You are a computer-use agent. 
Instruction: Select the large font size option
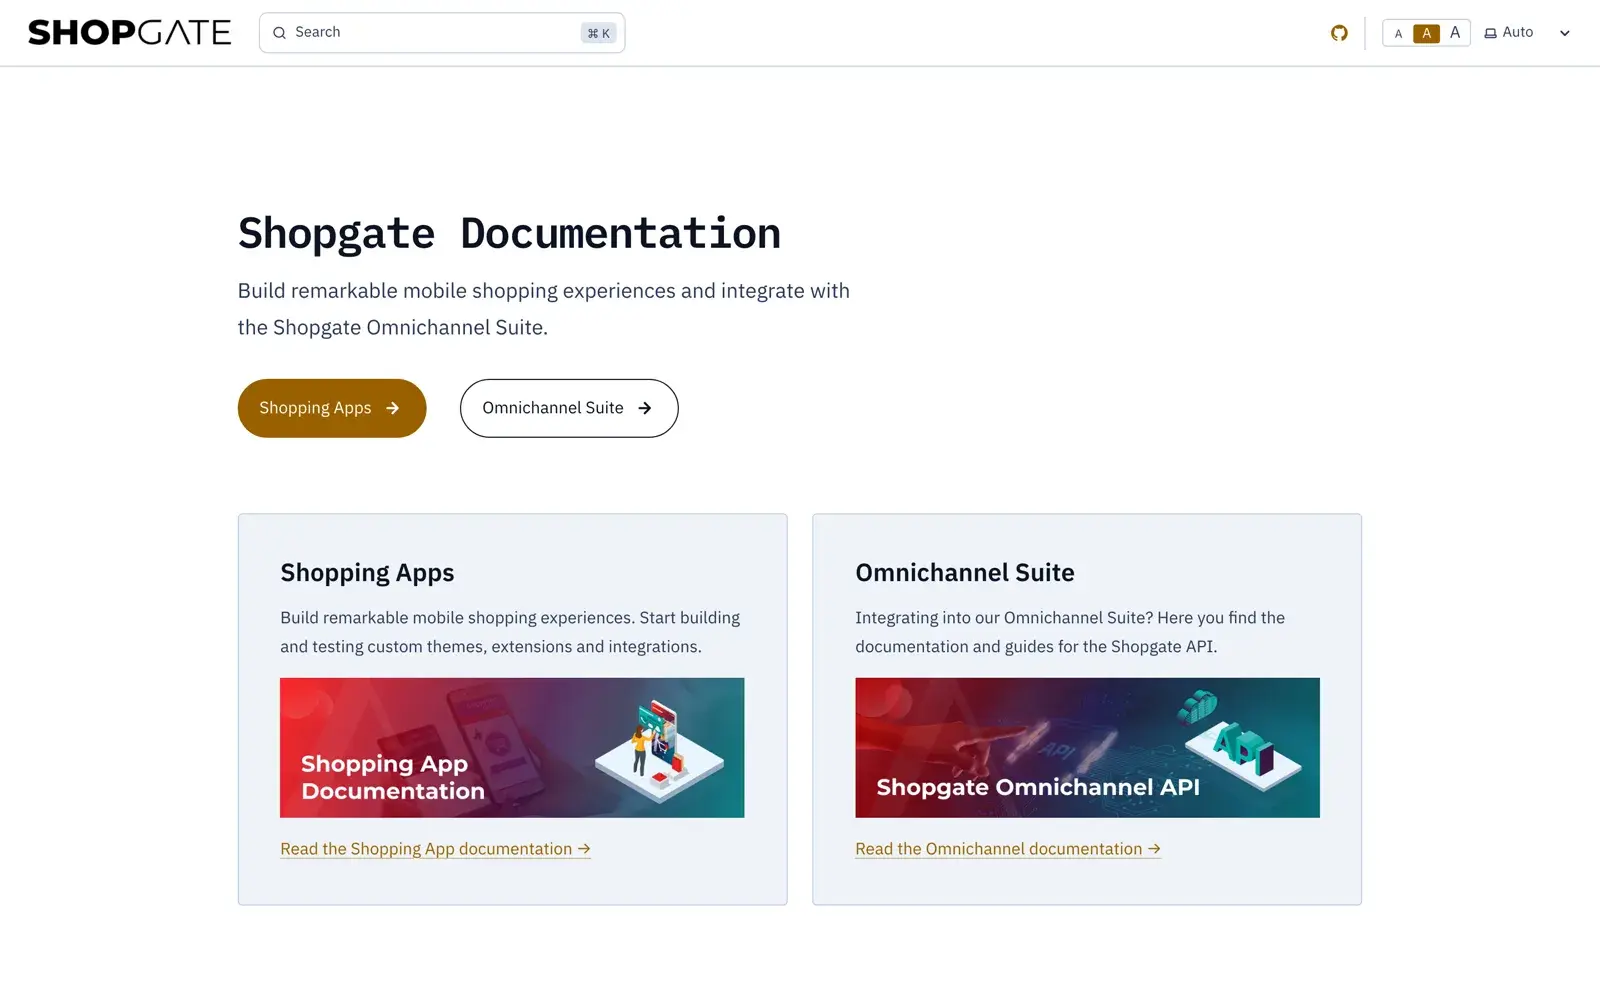[1455, 33]
